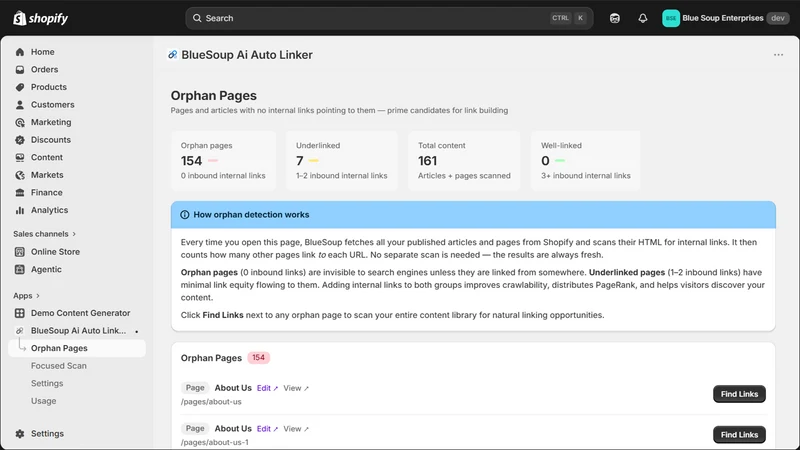This screenshot has width=800, height=450.
Task: Open the Shopify logo home link
Action: tap(40, 18)
